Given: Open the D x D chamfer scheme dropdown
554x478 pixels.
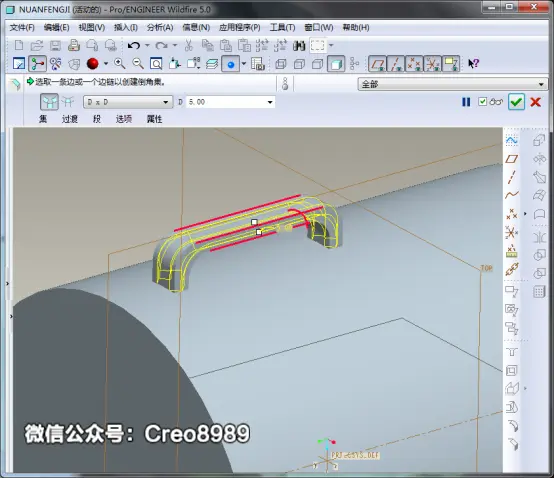Looking at the screenshot, I should tap(128, 102).
